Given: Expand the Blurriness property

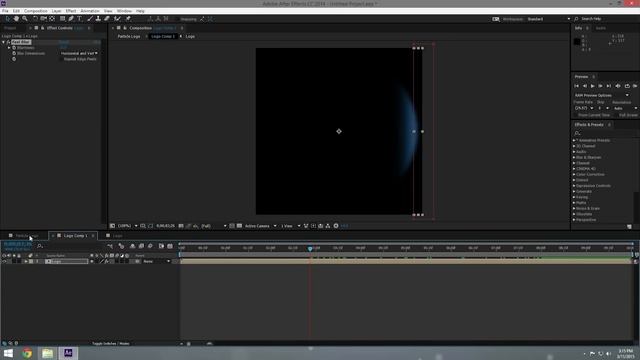Looking at the screenshot, I should coord(9,48).
